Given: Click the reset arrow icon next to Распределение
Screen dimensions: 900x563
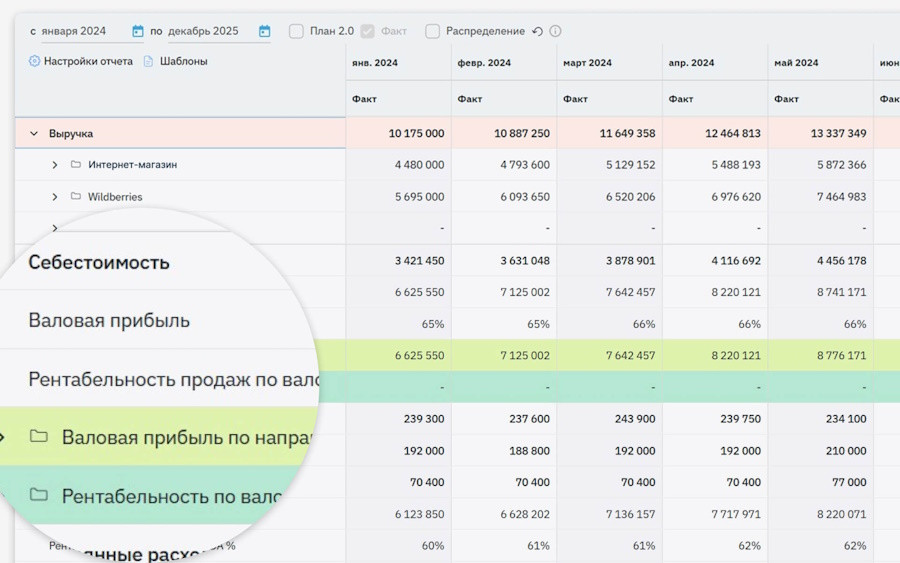Looking at the screenshot, I should tap(537, 31).
